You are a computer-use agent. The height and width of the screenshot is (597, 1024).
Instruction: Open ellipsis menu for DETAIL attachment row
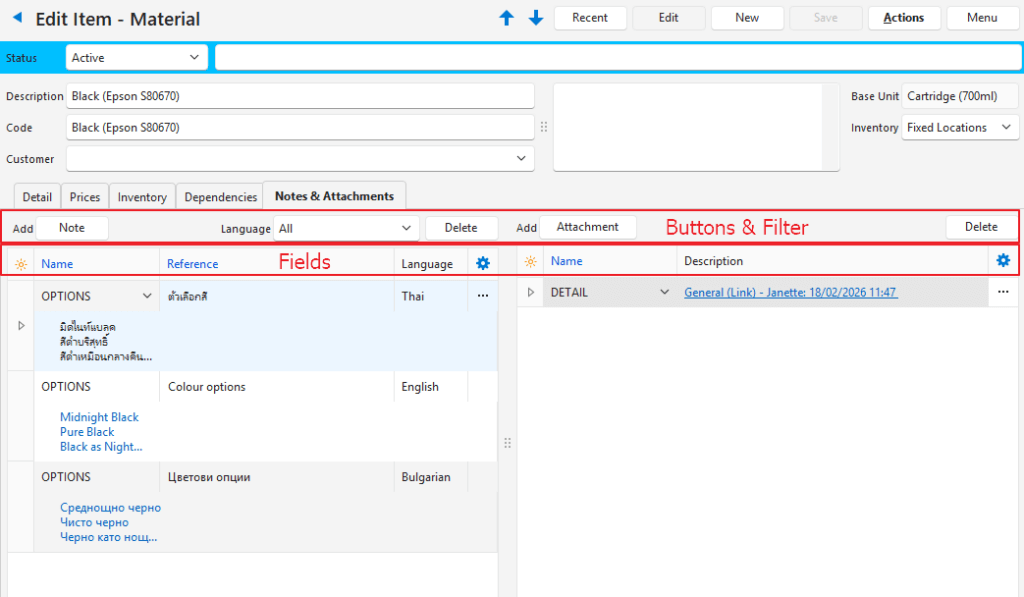click(1003, 292)
